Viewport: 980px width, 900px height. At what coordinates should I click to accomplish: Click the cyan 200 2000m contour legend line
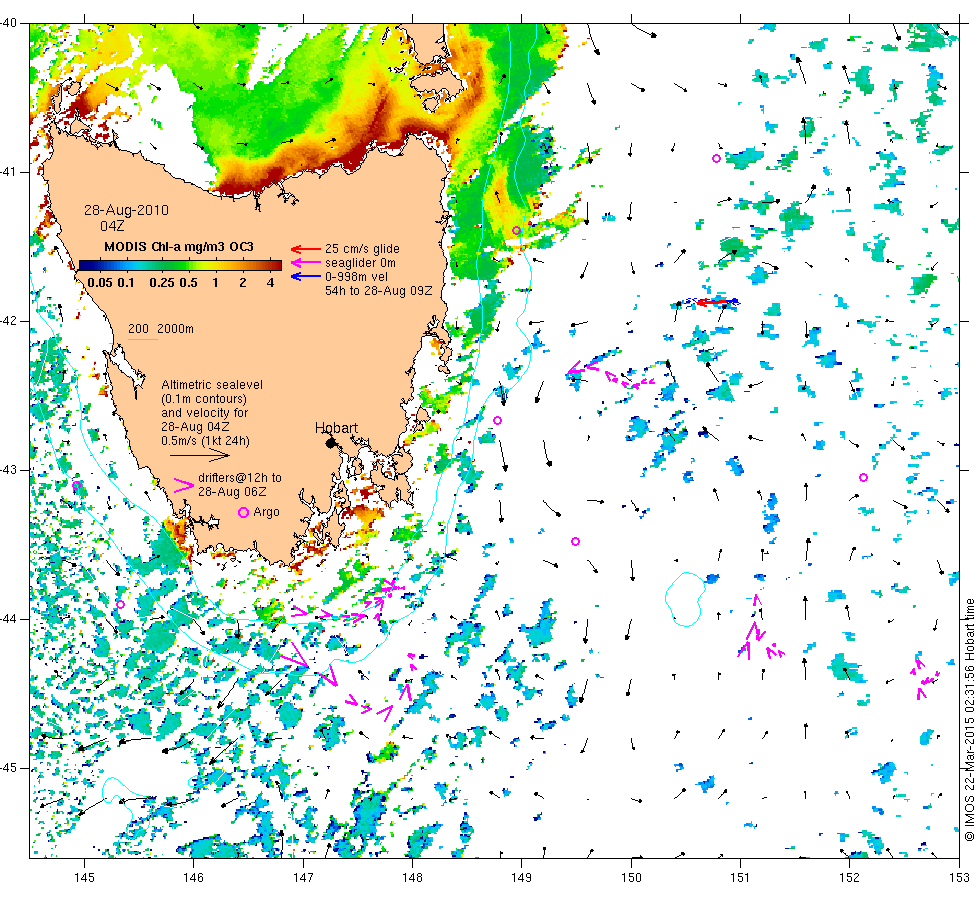[142, 339]
